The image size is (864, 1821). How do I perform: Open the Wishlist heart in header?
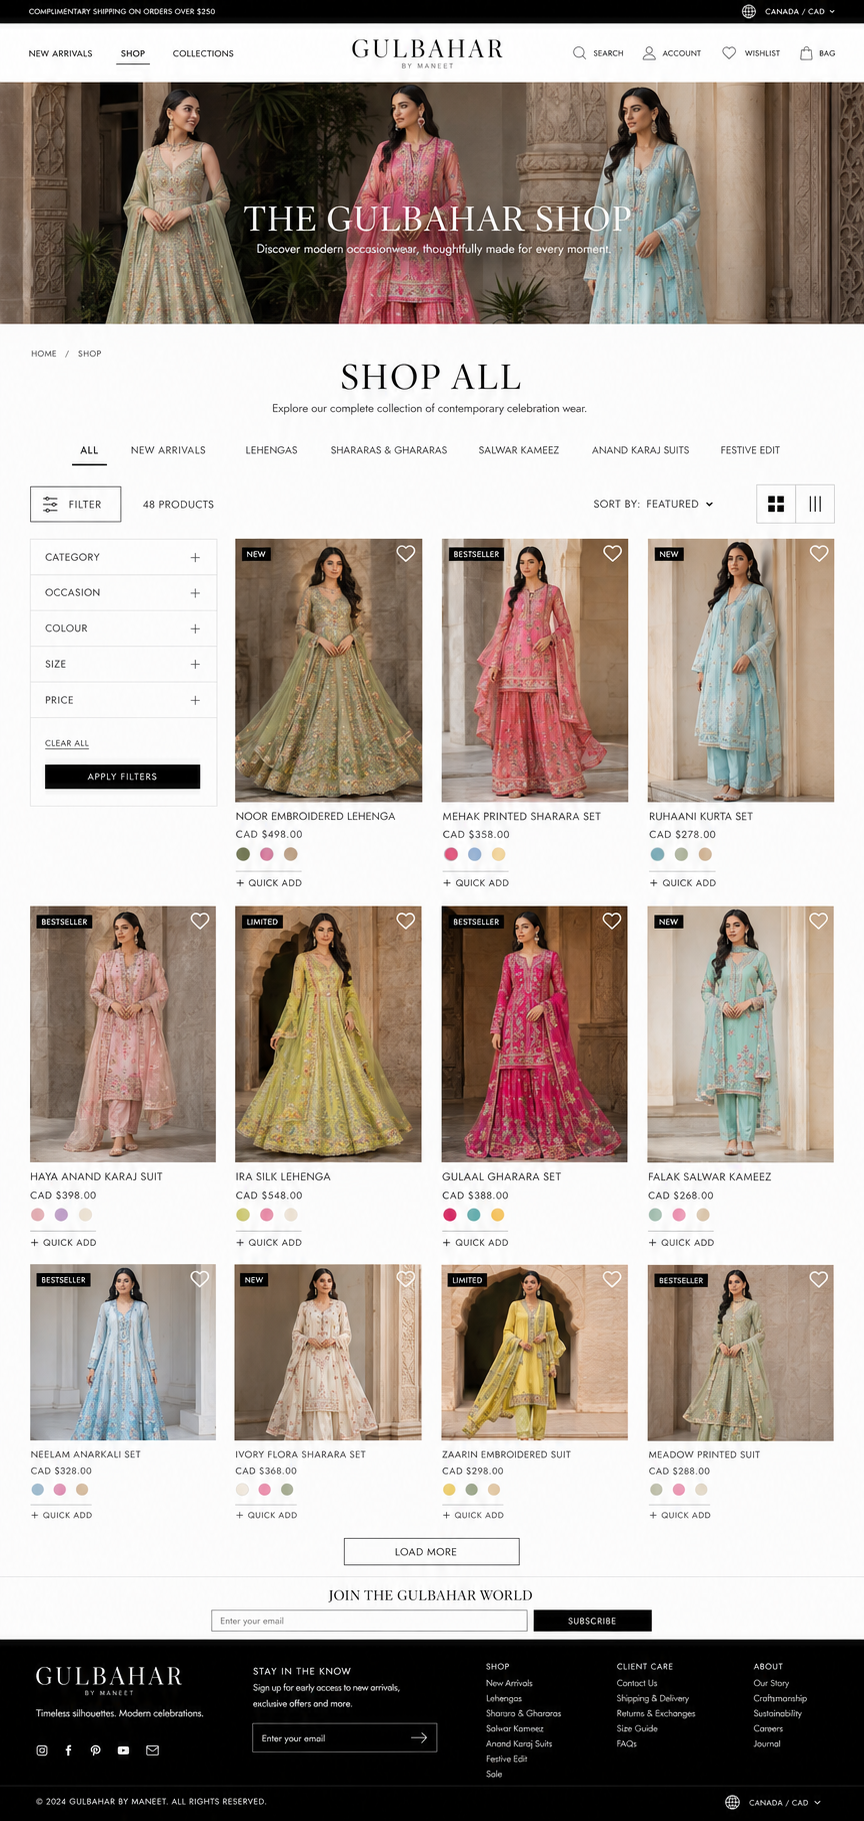[729, 53]
